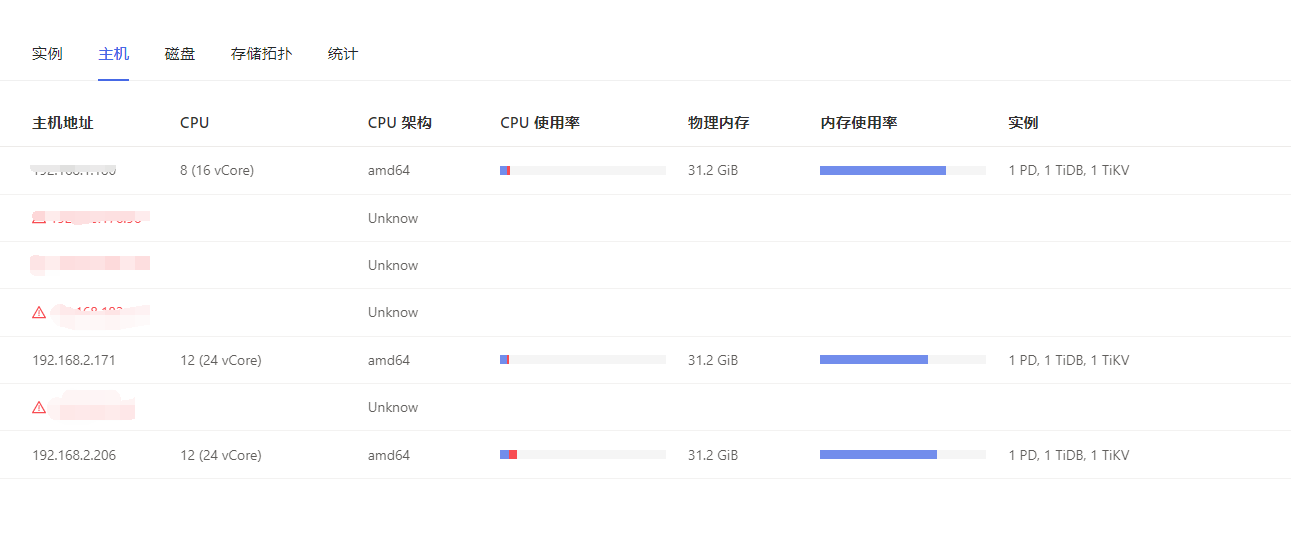This screenshot has width=1291, height=537.
Task: Click memory usage bar of 8 (16 vCore) host
Action: pyautogui.click(x=903, y=171)
